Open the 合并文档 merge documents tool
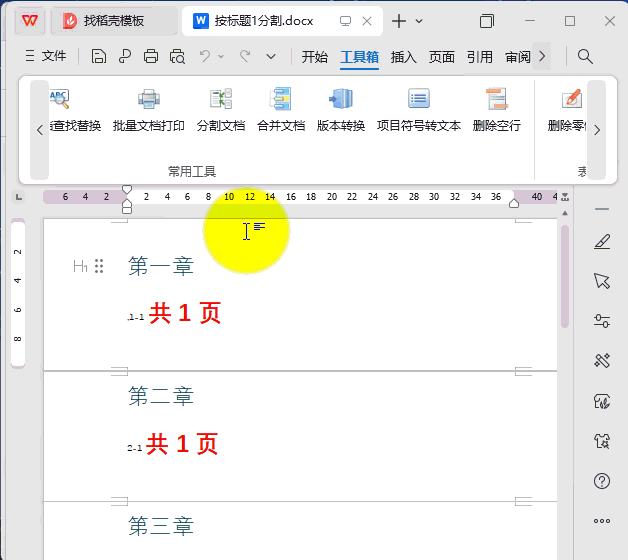 pos(281,110)
